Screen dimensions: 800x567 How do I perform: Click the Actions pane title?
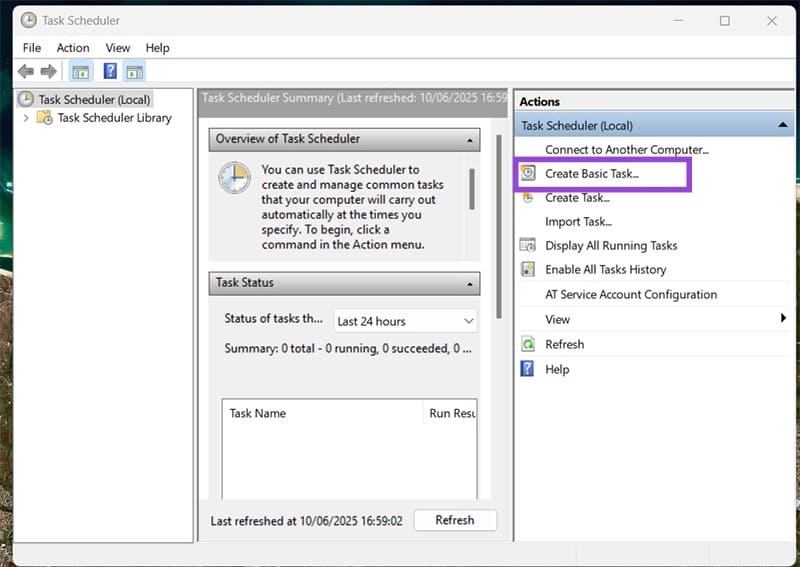pos(539,102)
